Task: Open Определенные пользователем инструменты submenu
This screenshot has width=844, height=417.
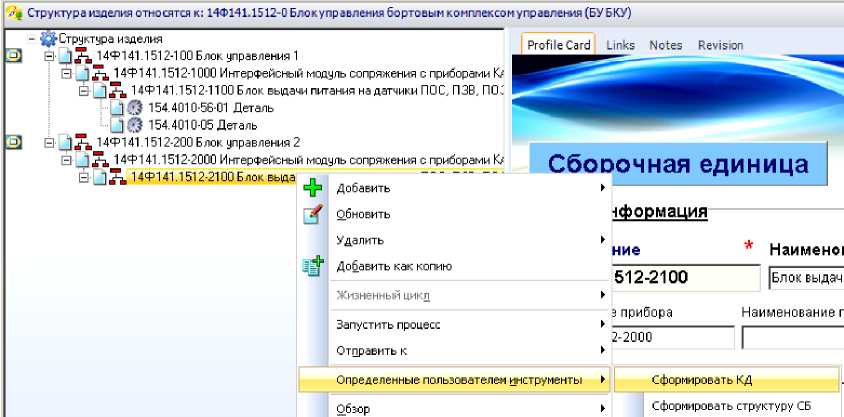Action: pyautogui.click(x=455, y=380)
